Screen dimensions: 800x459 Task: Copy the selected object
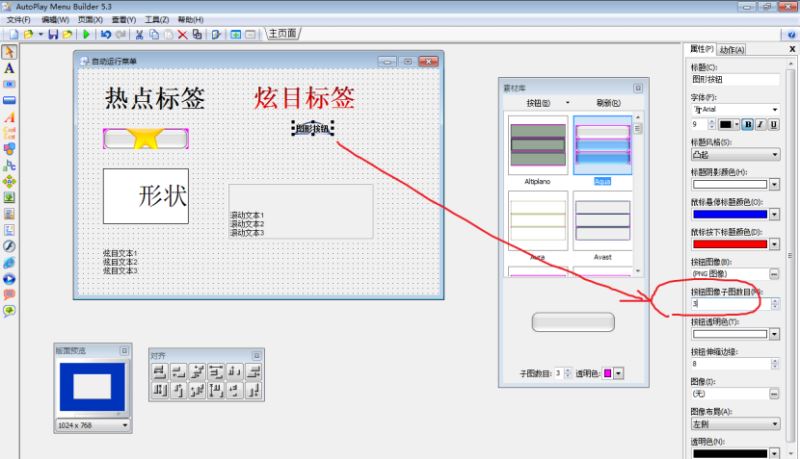pos(154,34)
